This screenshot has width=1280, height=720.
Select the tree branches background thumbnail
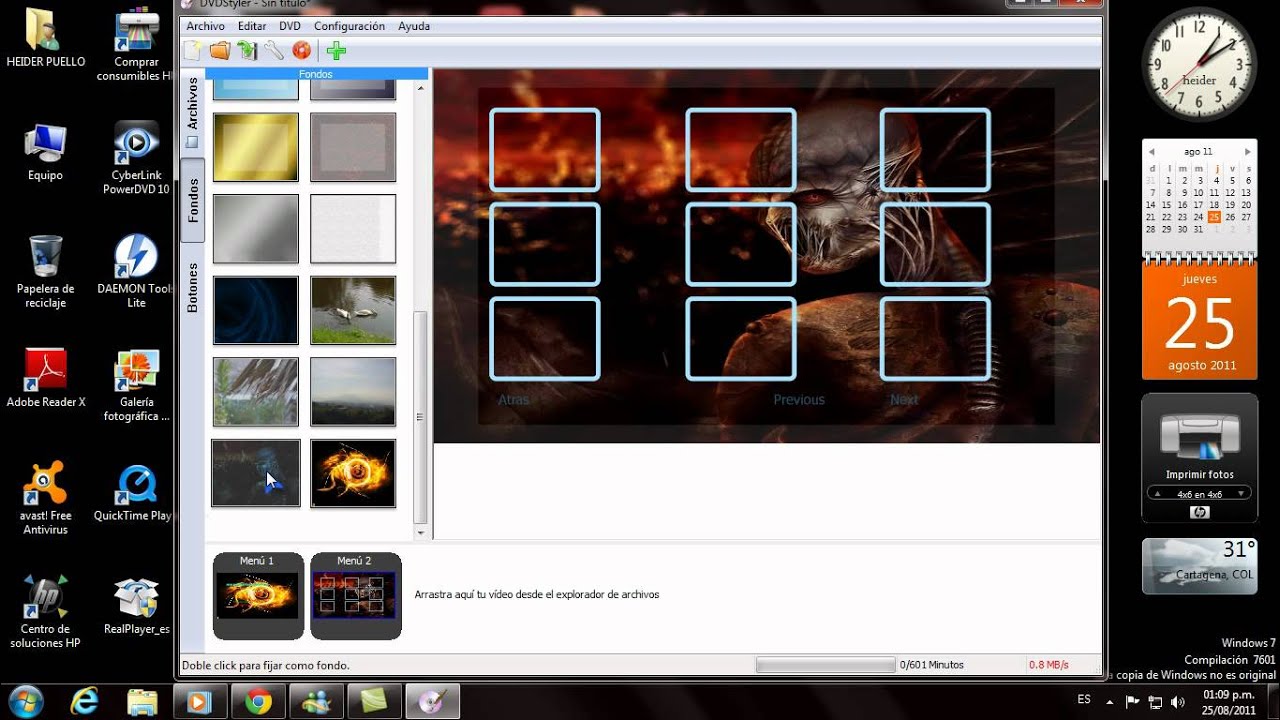[256, 392]
